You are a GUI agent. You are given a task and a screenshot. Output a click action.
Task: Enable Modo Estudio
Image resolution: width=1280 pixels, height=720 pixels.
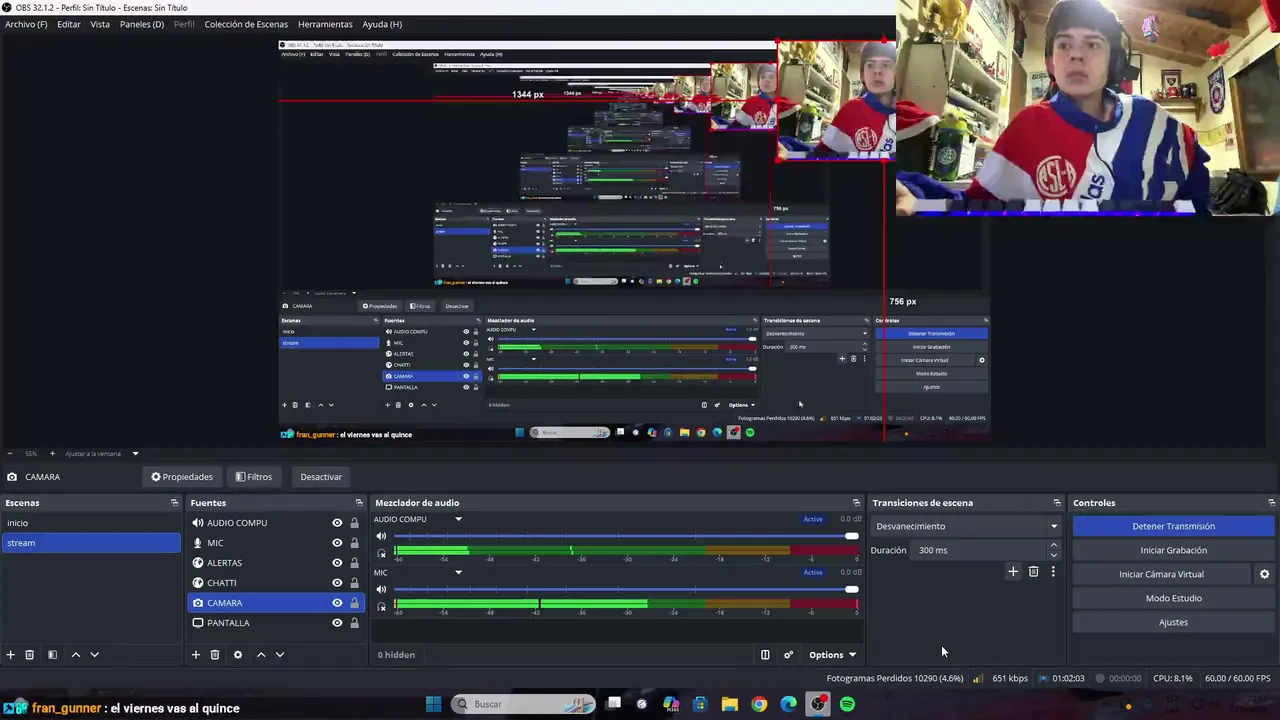[x=1173, y=598]
